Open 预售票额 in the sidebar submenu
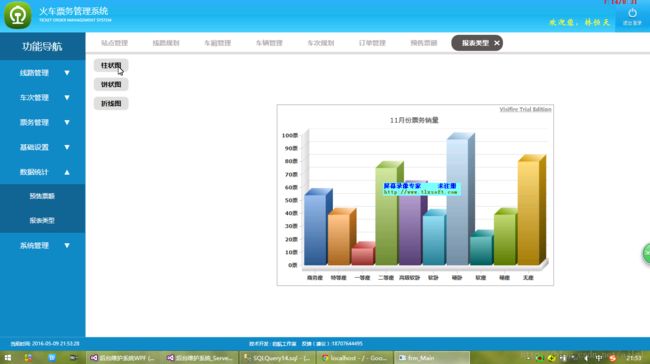The width and height of the screenshot is (650, 364). coord(42,196)
